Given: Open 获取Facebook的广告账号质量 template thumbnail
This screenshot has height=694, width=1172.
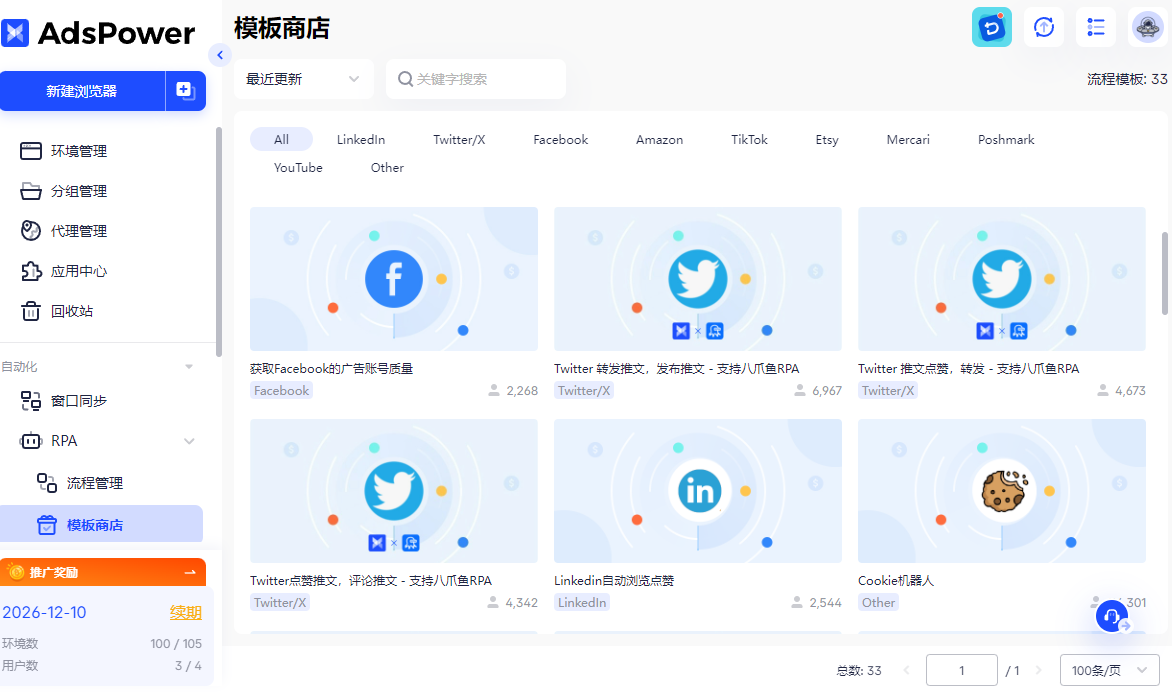Looking at the screenshot, I should tap(394, 279).
